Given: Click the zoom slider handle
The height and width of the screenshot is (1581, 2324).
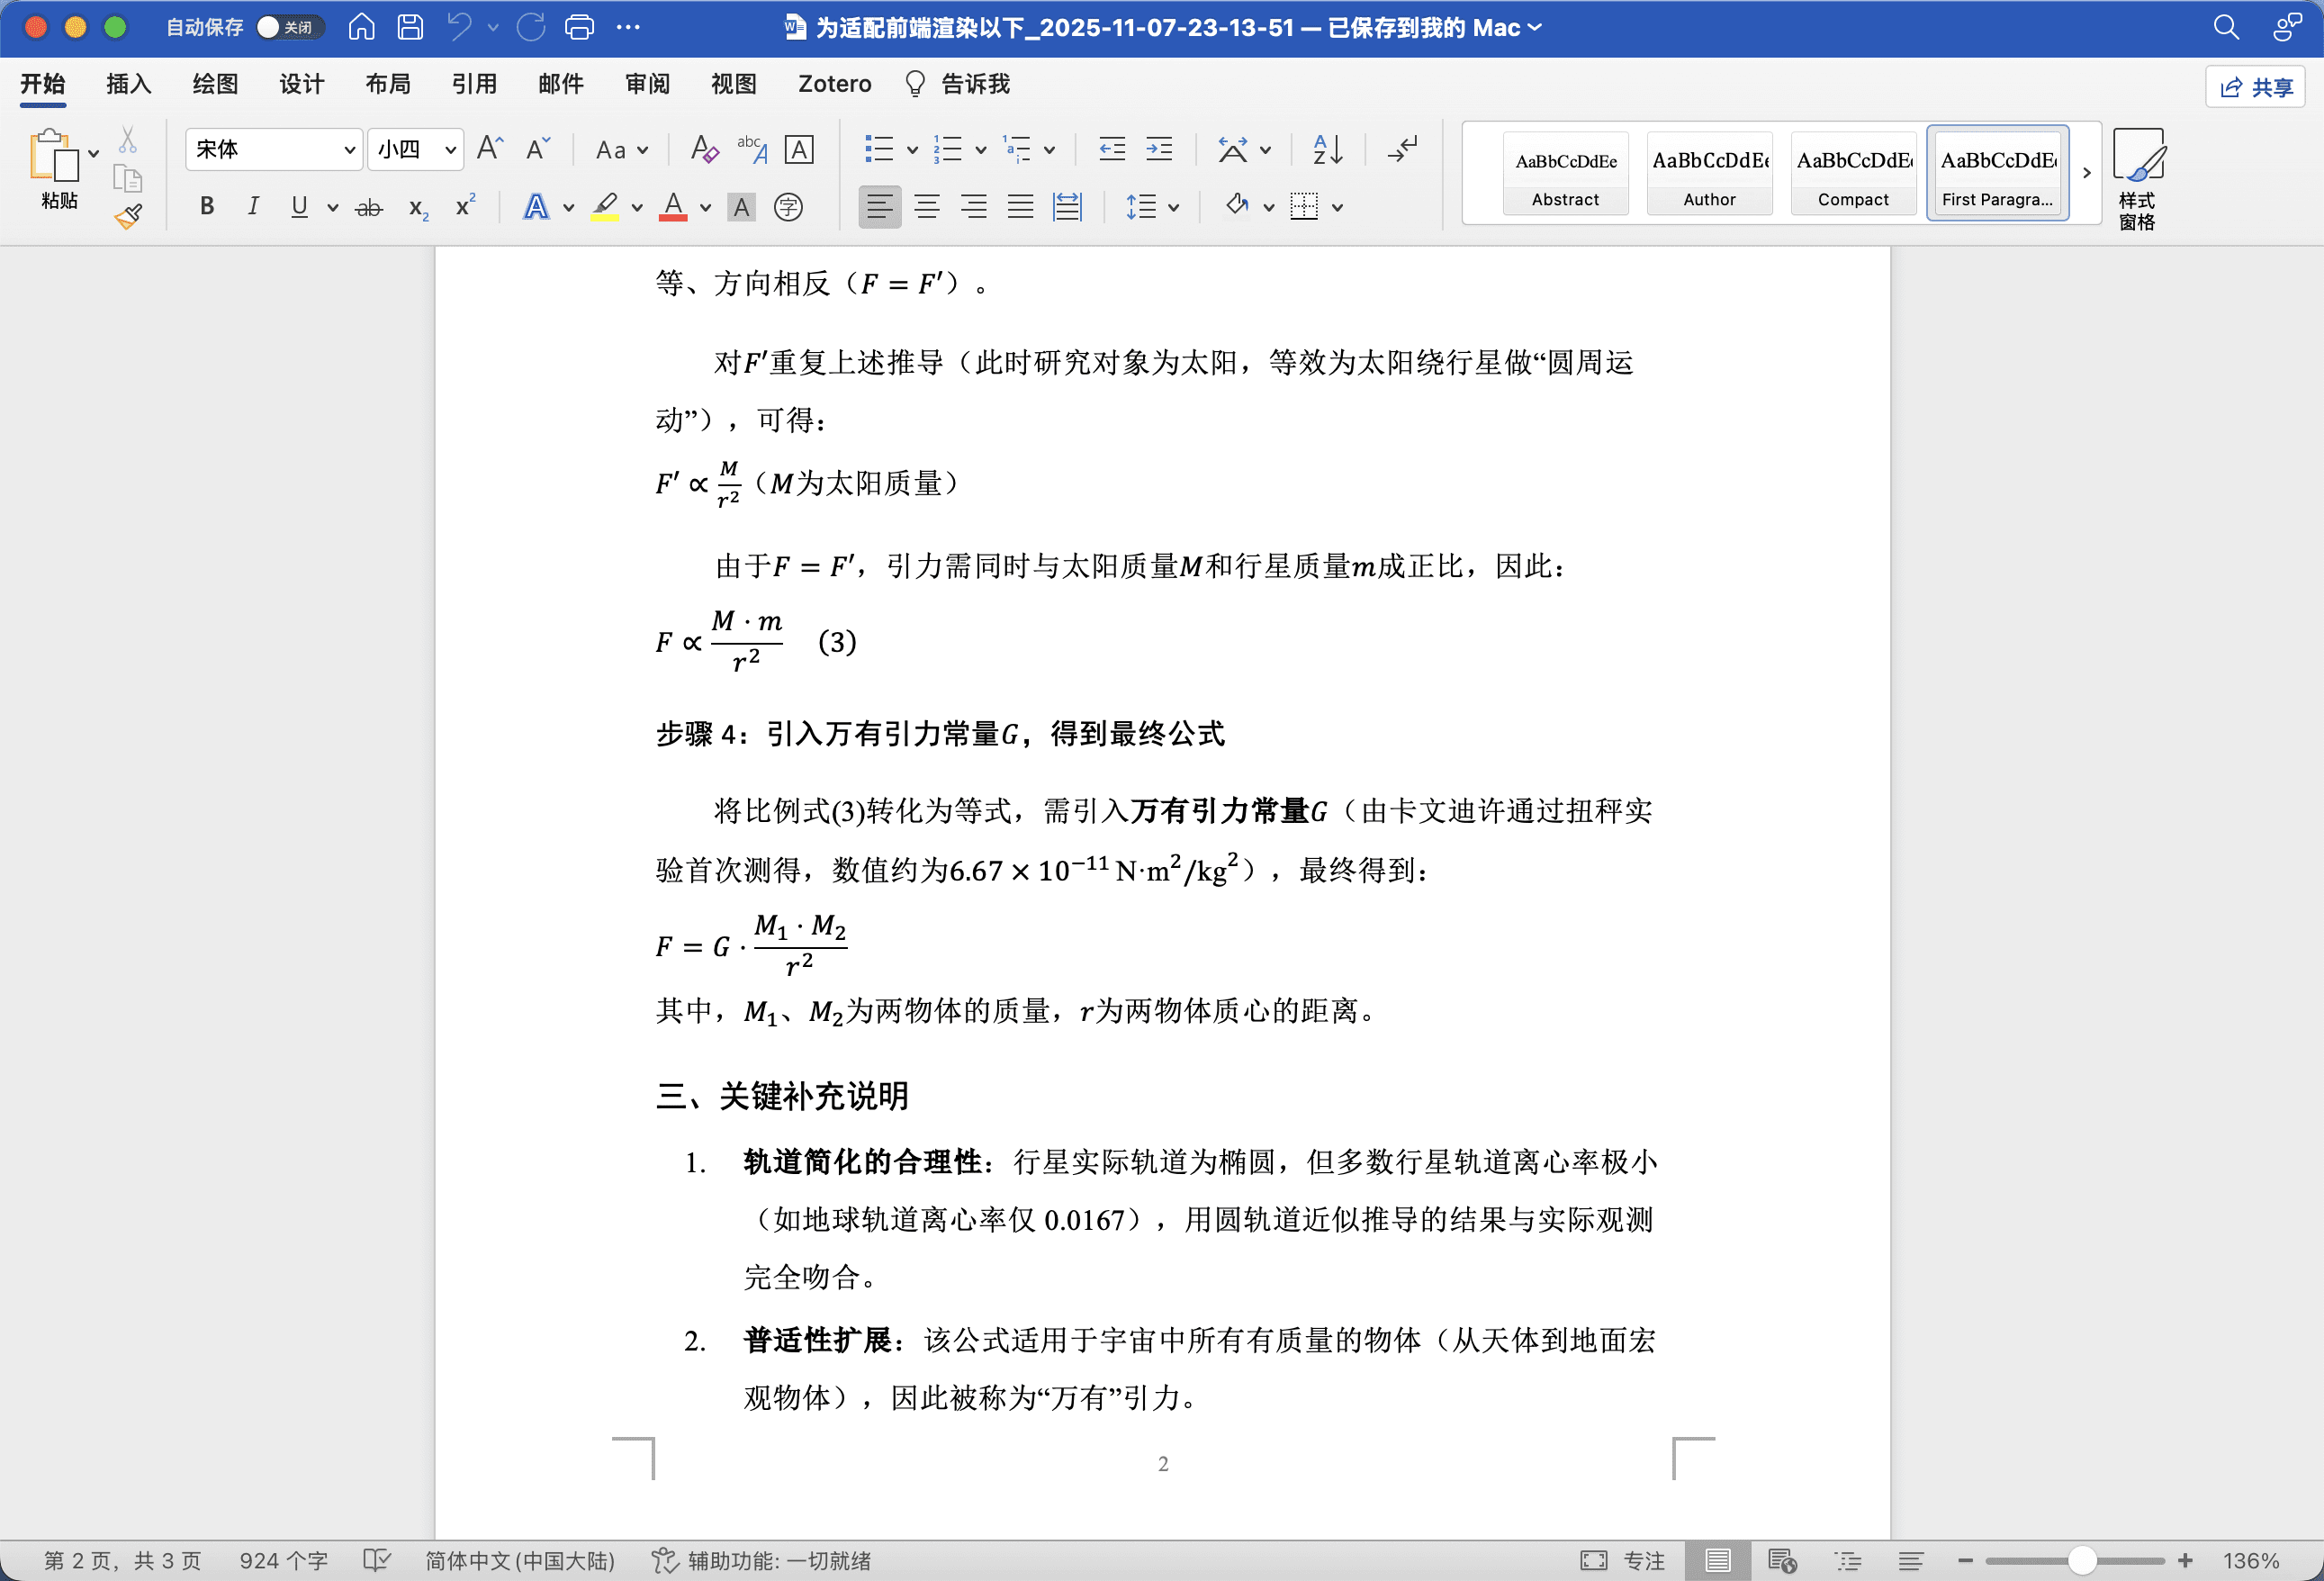Looking at the screenshot, I should click(2082, 1560).
